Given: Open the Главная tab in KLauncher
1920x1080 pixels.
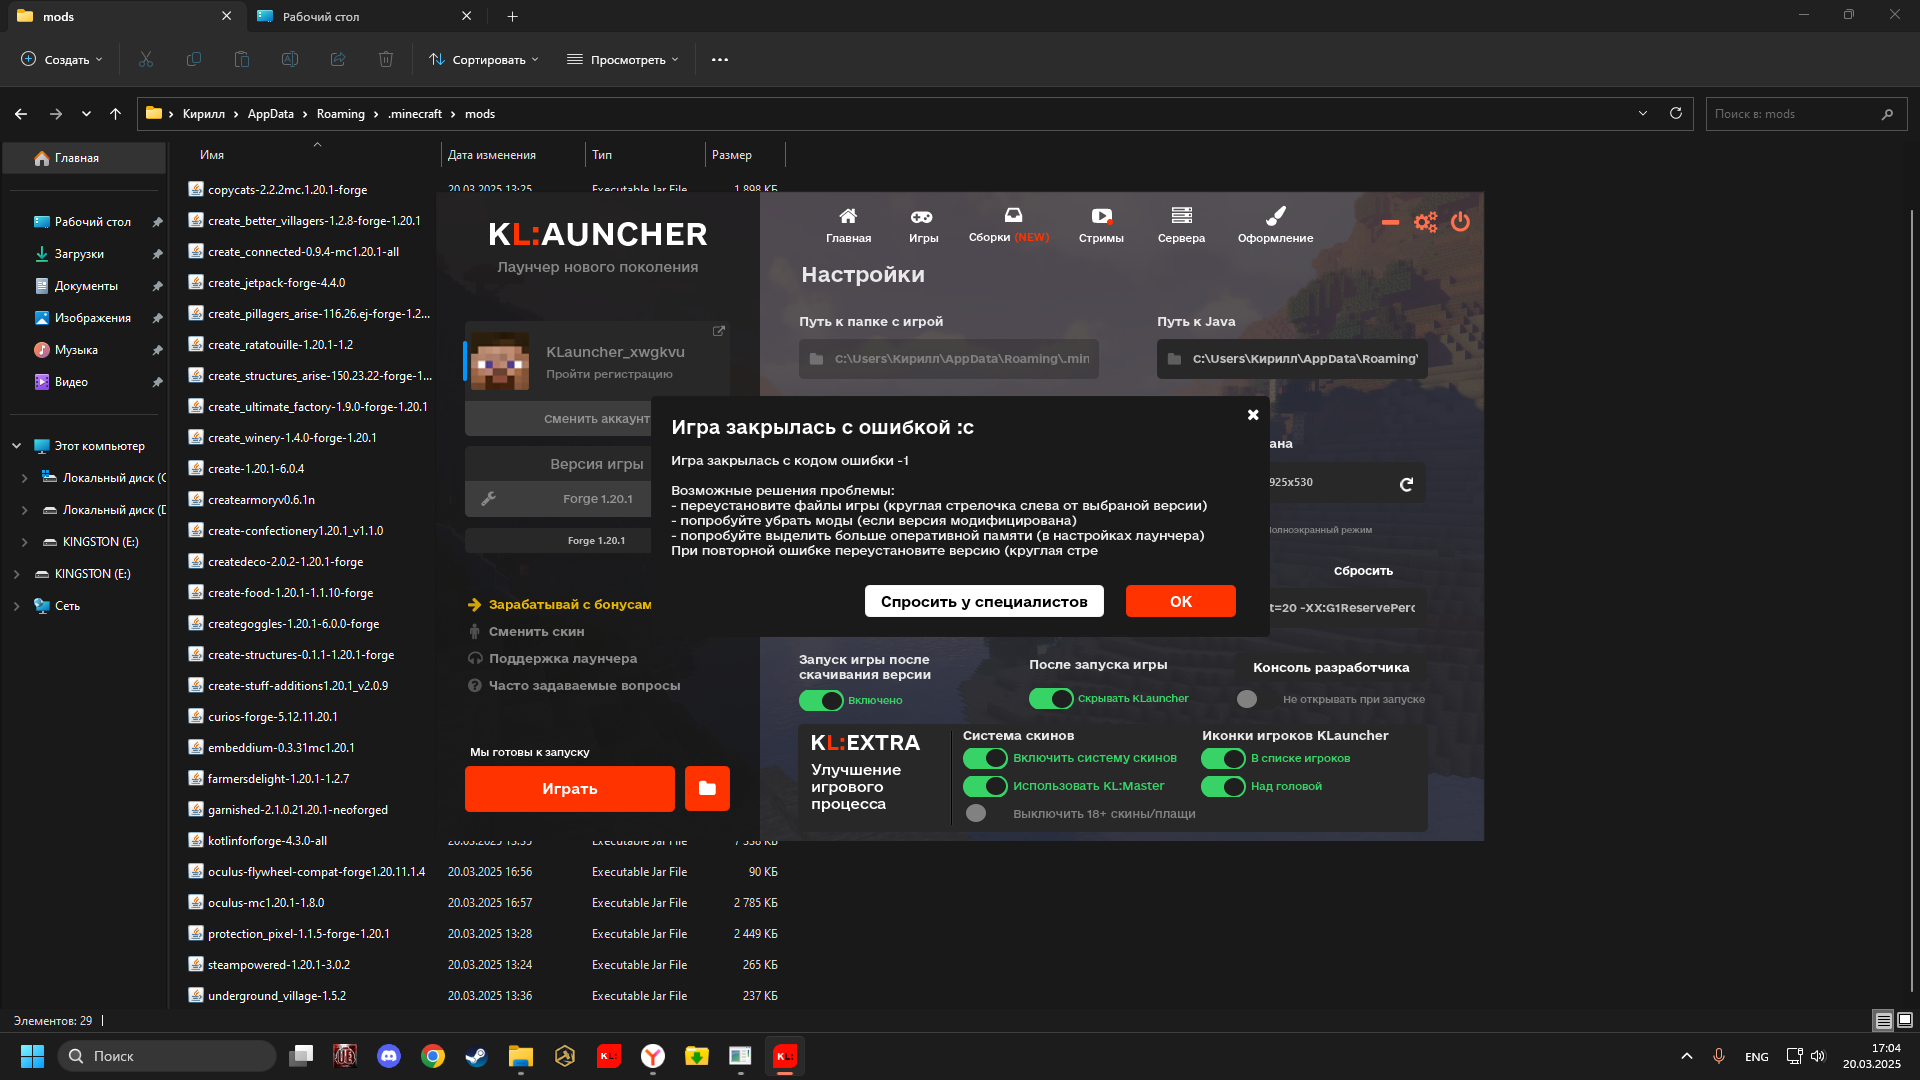Looking at the screenshot, I should click(848, 224).
